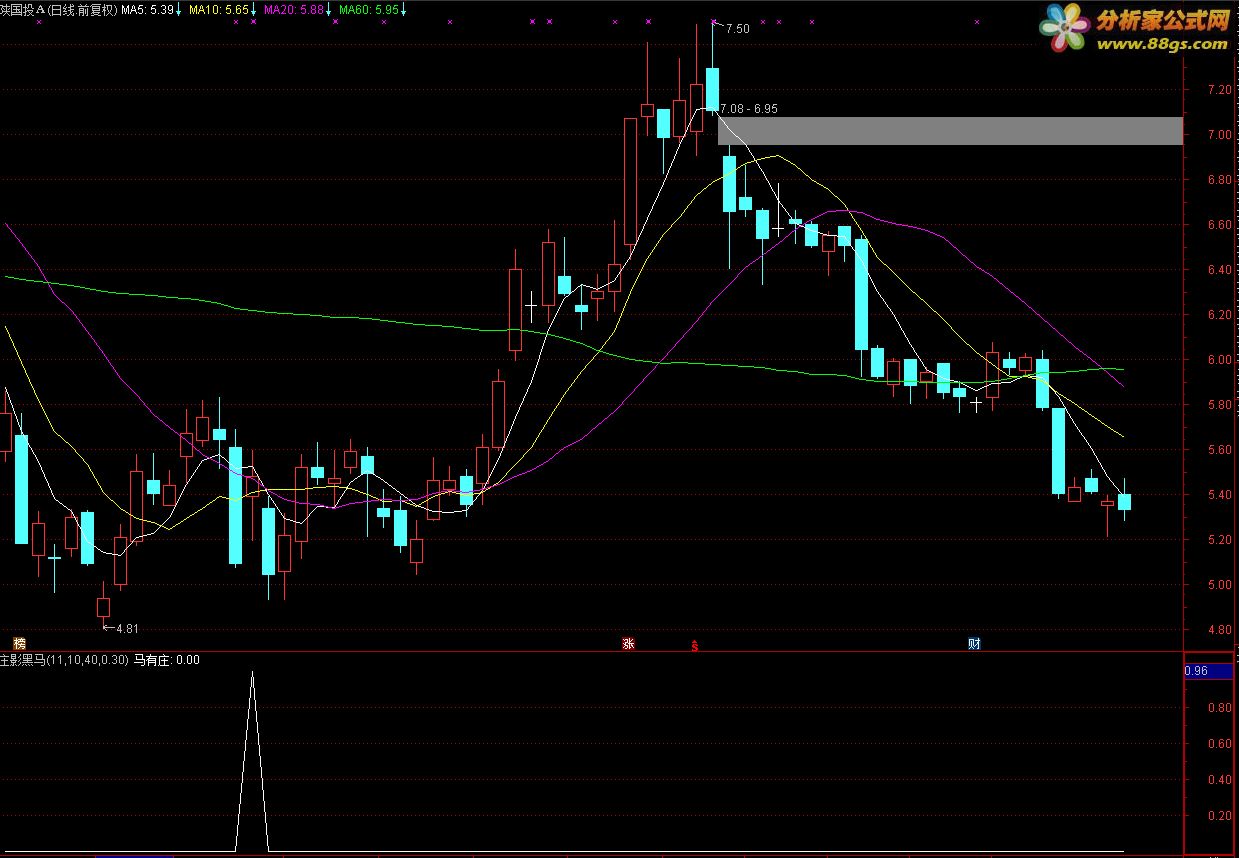Click the MA20: 5.88 label
The width and height of the screenshot is (1239, 858).
294,9
